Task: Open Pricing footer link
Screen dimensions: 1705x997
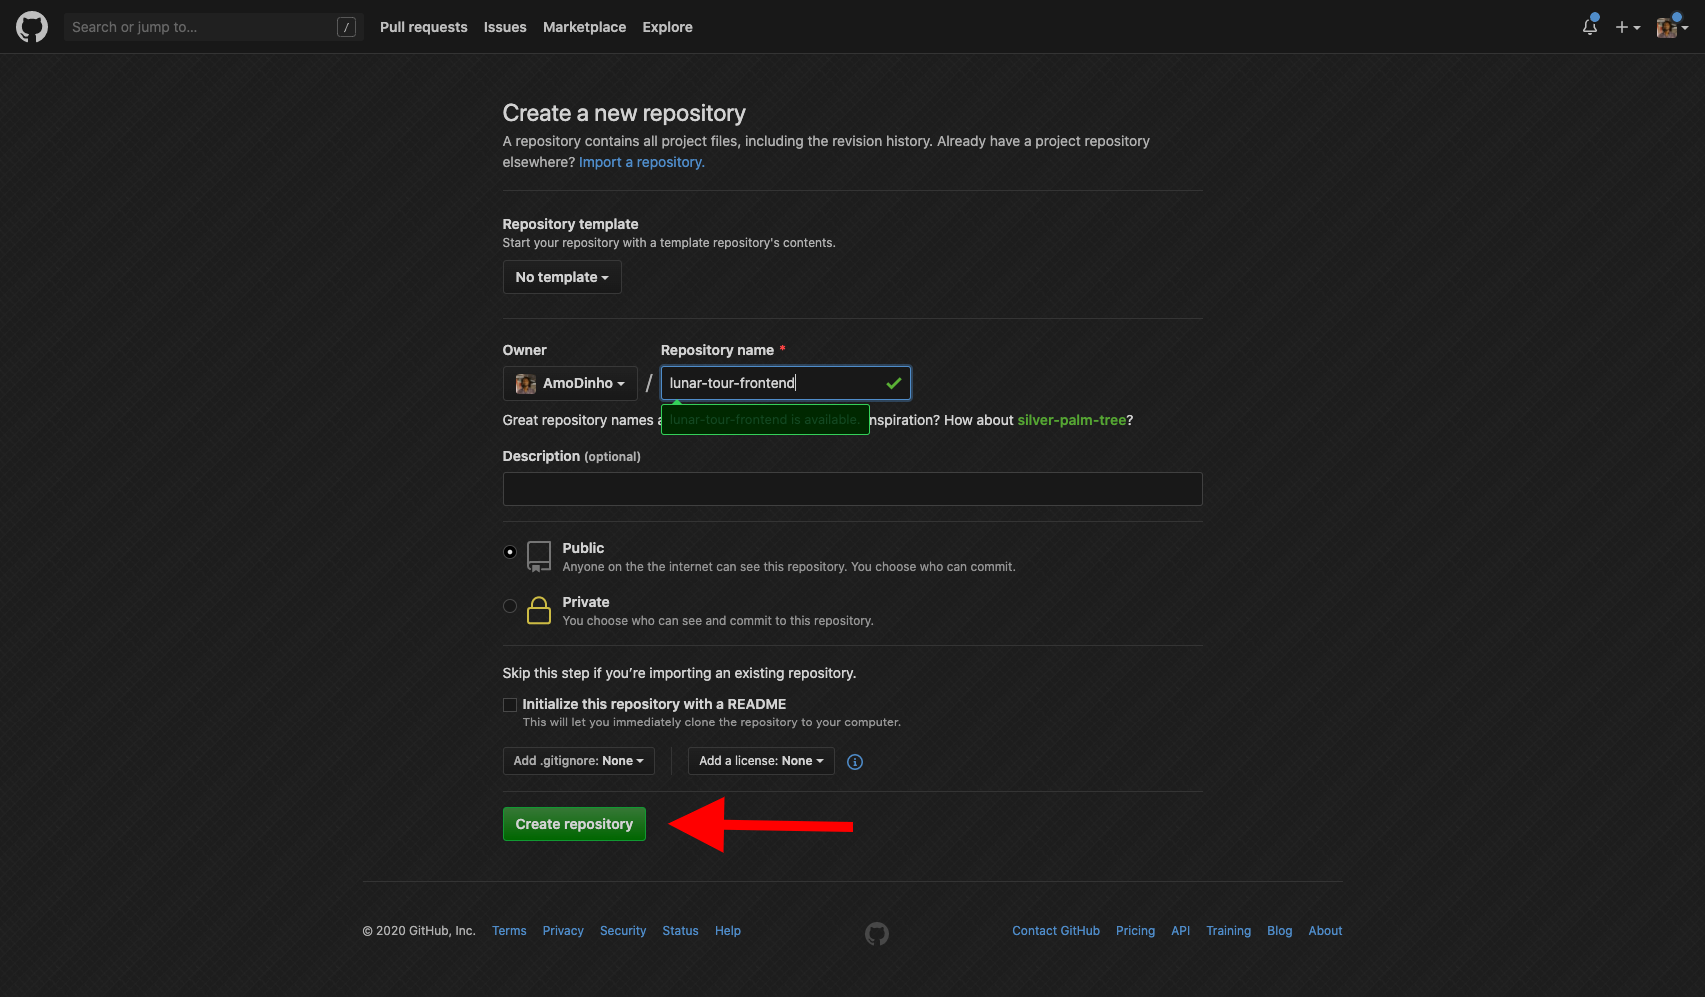Action: click(1136, 931)
